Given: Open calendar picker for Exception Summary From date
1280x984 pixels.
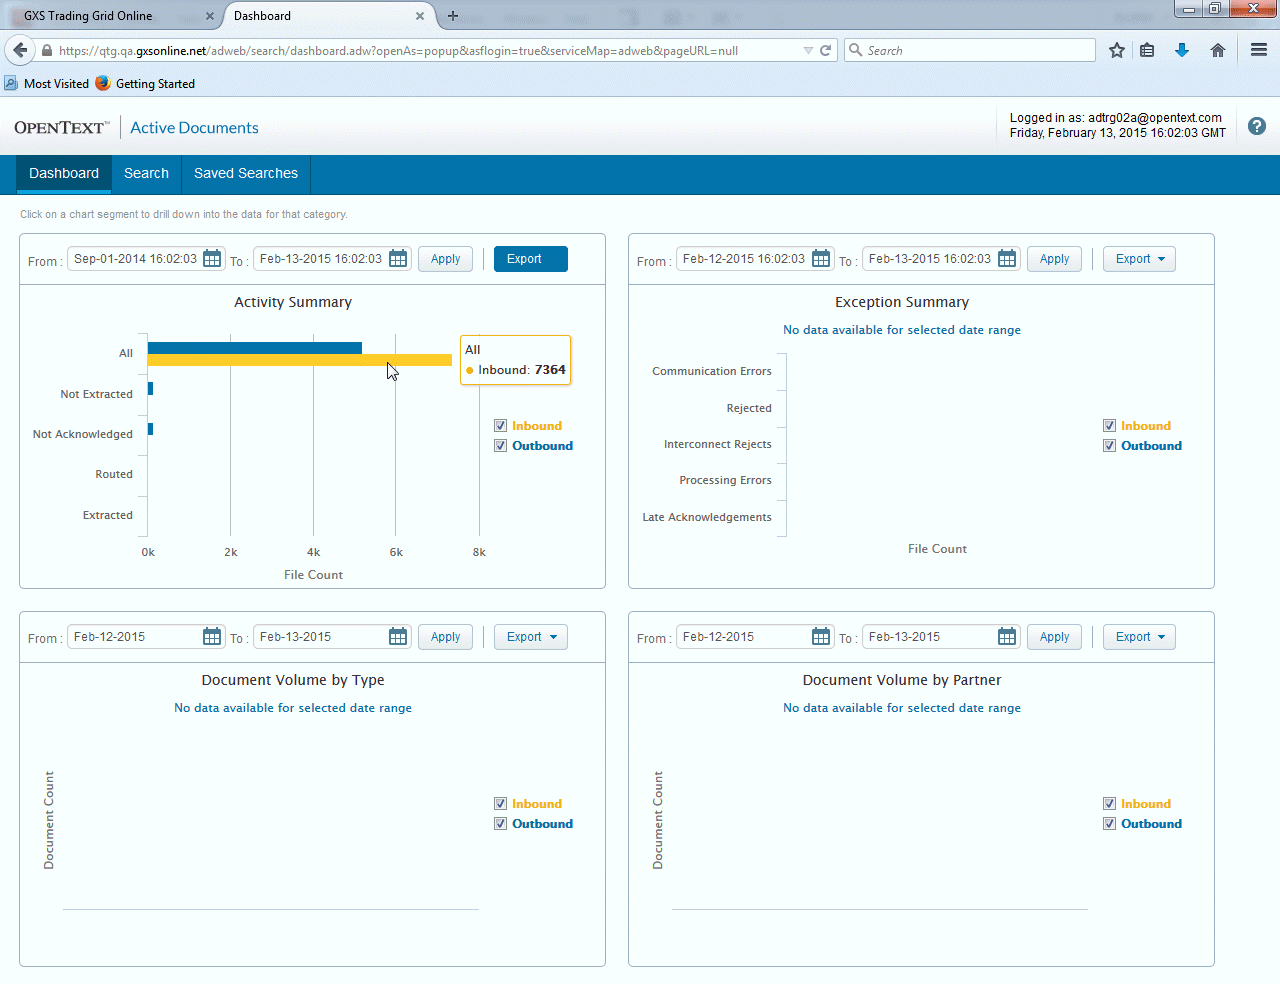Looking at the screenshot, I should (x=821, y=259).
